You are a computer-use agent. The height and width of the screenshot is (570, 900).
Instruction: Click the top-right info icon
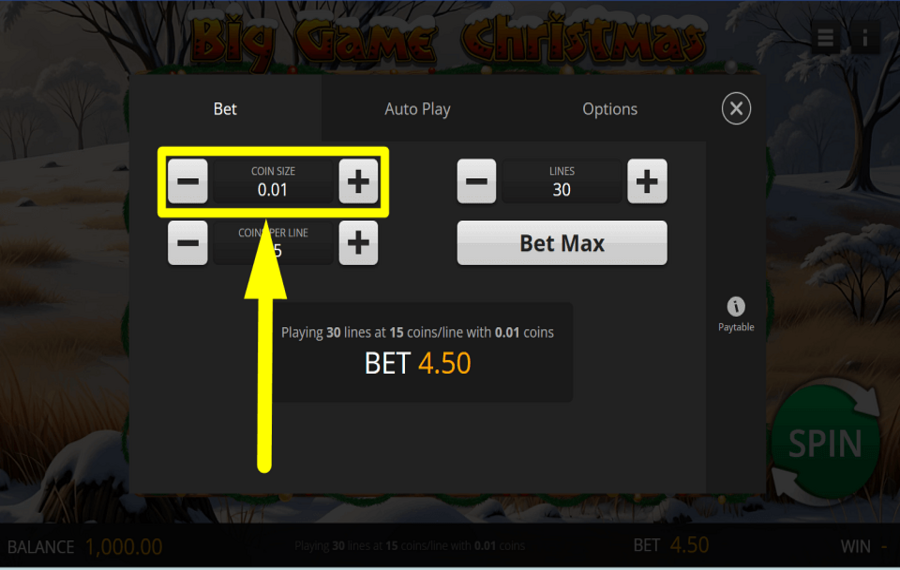(x=864, y=38)
